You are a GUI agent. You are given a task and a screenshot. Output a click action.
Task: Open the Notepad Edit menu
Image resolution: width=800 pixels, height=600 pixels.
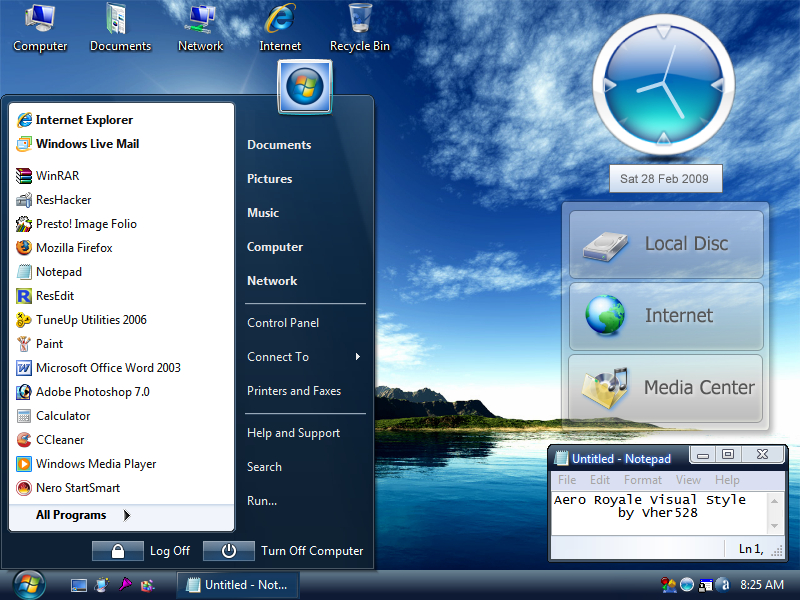point(600,480)
